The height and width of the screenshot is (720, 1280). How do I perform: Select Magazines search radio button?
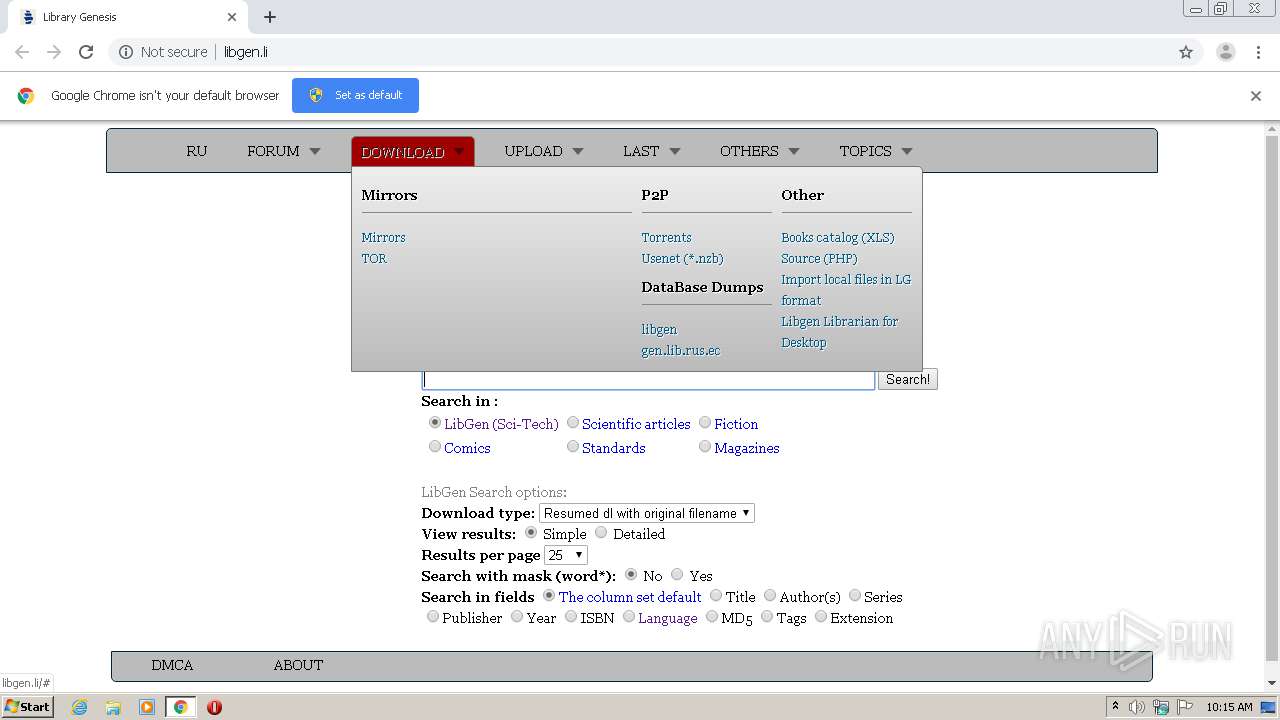(705, 447)
